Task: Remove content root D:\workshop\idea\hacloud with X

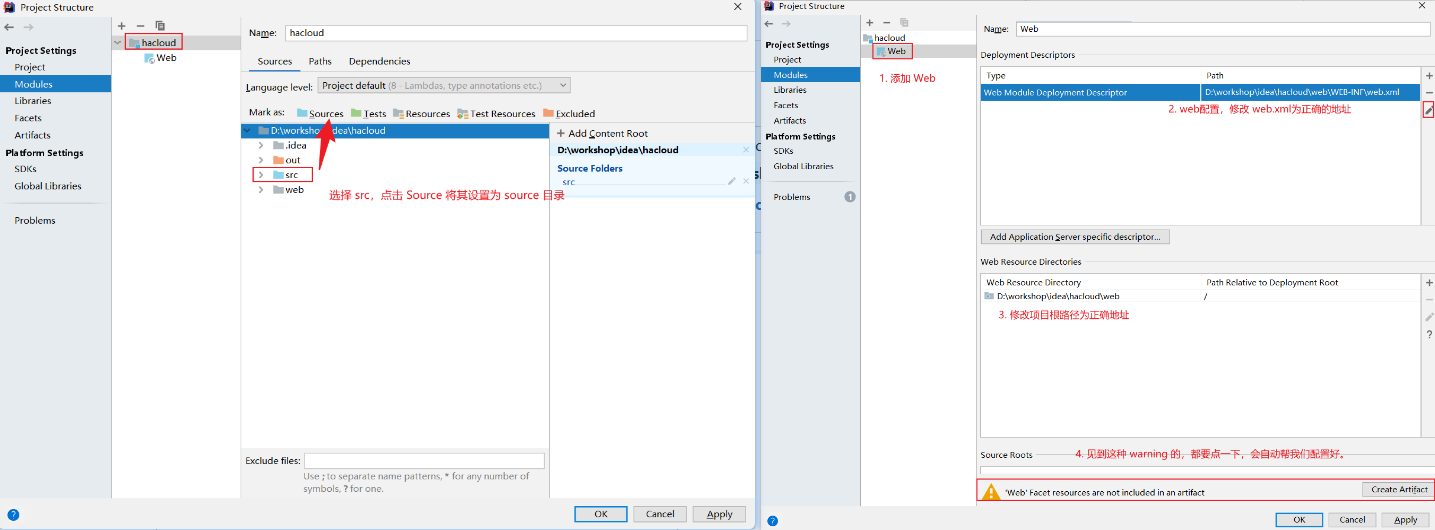Action: point(746,150)
